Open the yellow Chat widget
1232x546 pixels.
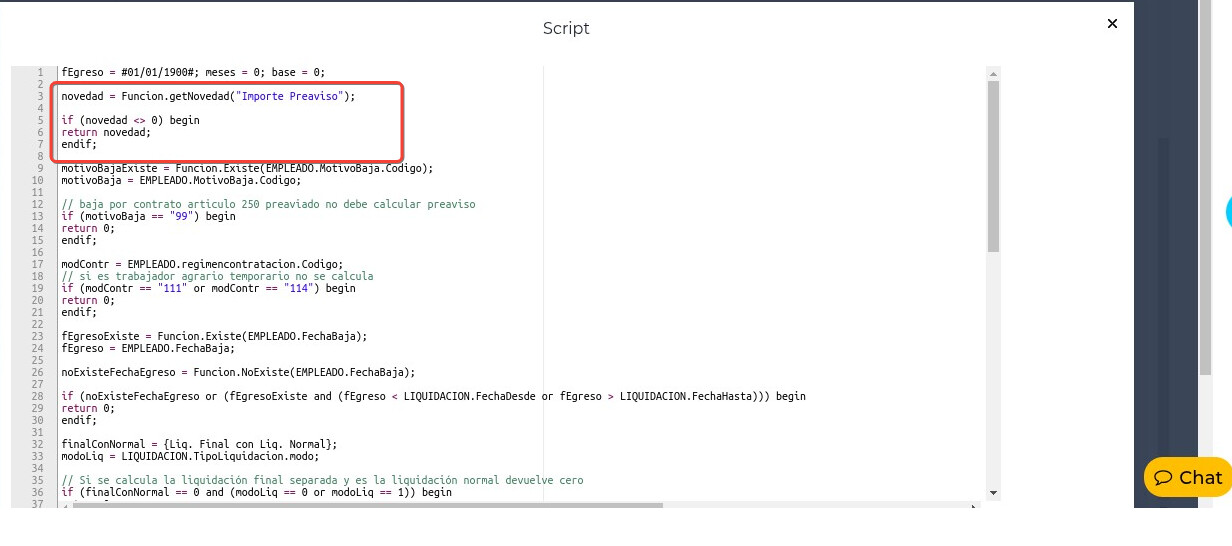click(1187, 478)
